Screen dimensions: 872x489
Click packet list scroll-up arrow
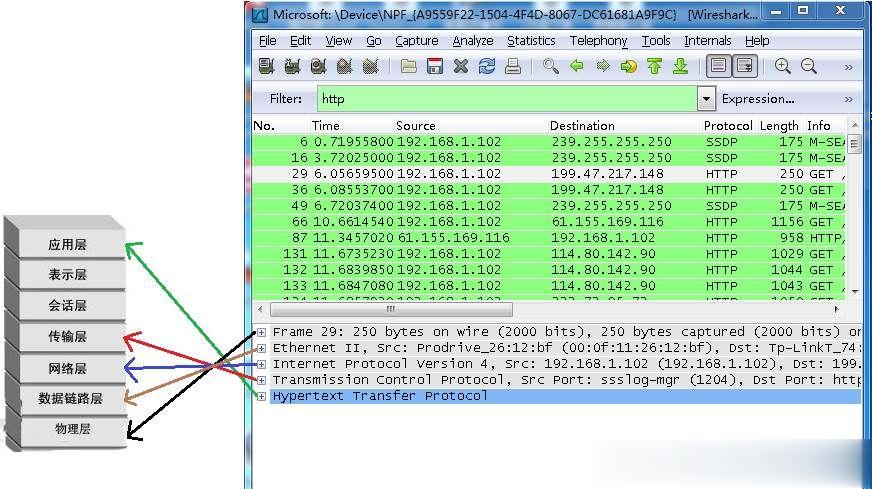click(x=855, y=126)
